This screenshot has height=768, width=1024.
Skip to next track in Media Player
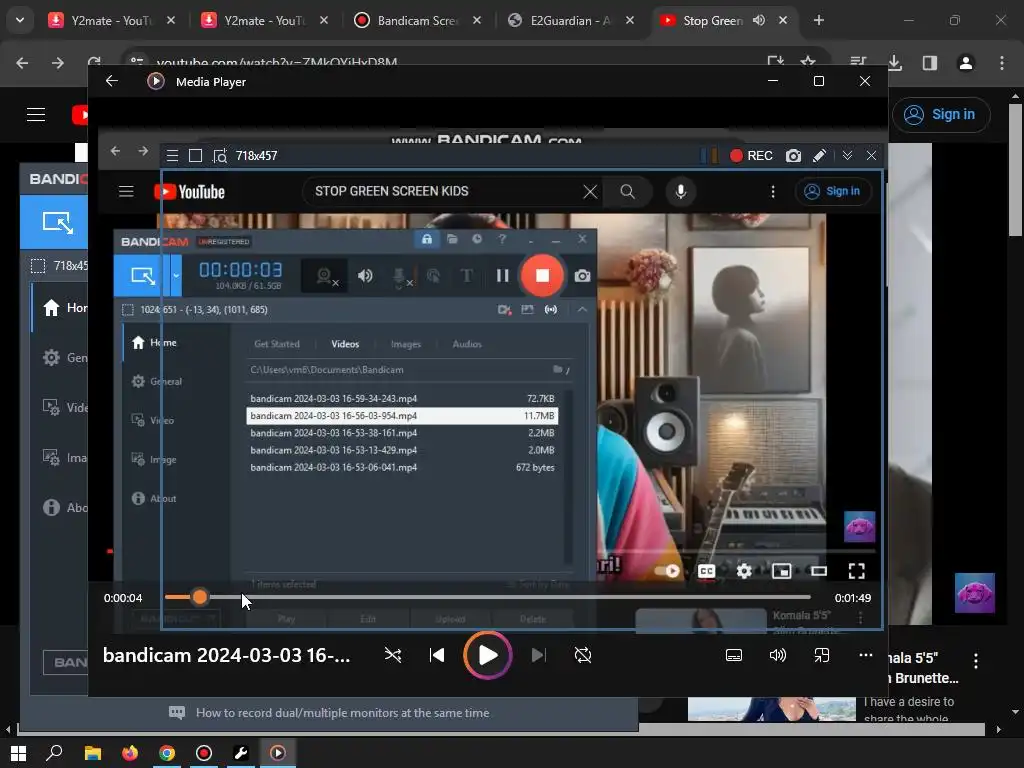pyautogui.click(x=538, y=655)
